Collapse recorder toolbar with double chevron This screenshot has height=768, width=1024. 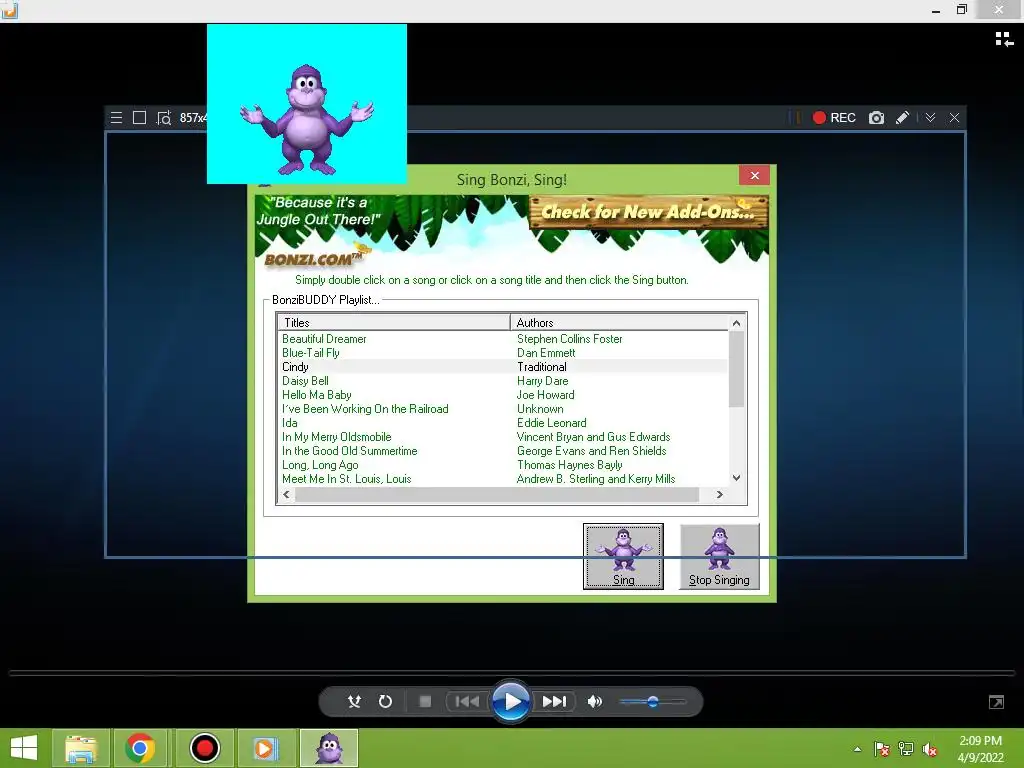pos(931,118)
